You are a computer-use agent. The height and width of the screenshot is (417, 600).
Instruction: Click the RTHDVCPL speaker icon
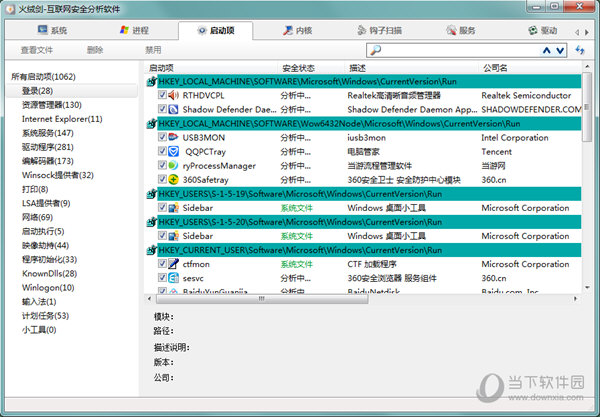point(174,95)
